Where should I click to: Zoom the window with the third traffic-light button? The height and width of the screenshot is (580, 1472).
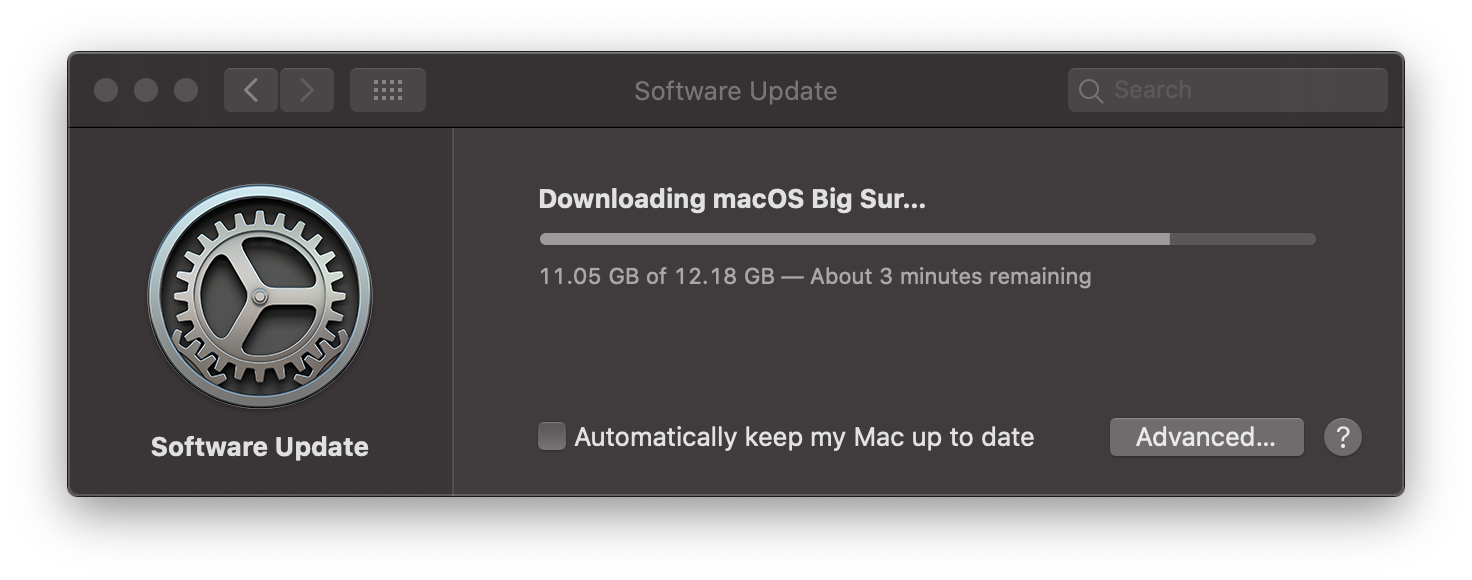186,90
